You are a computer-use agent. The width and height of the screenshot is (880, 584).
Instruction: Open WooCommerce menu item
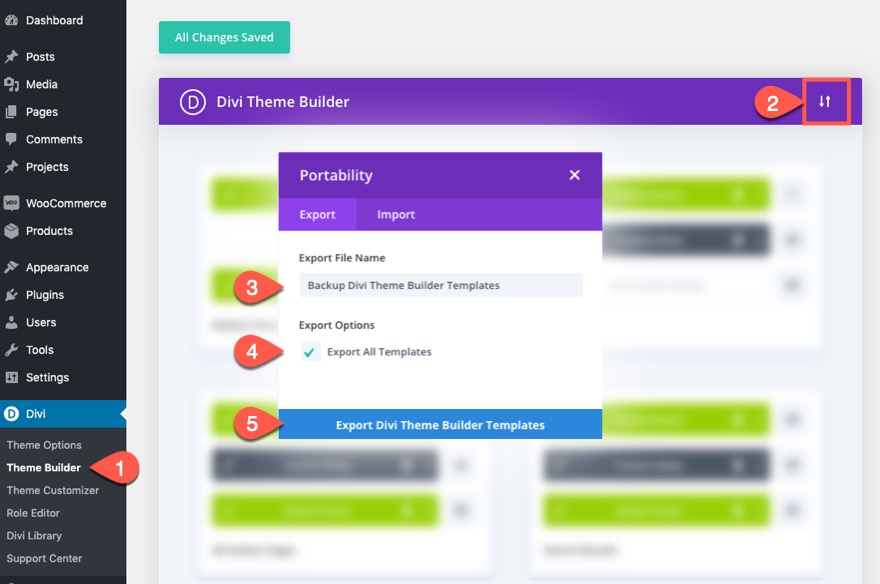pos(66,203)
